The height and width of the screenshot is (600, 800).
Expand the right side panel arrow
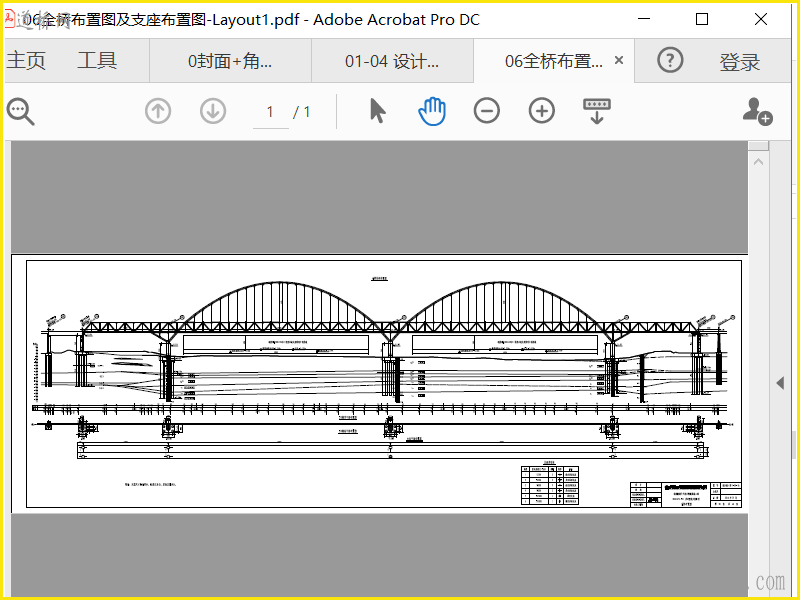(x=780, y=383)
